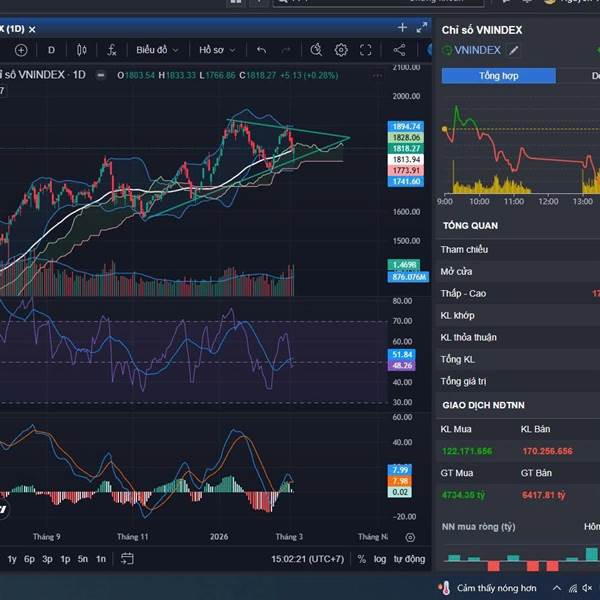The image size is (600, 600).
Task: Undo the last chart action
Action: (261, 49)
